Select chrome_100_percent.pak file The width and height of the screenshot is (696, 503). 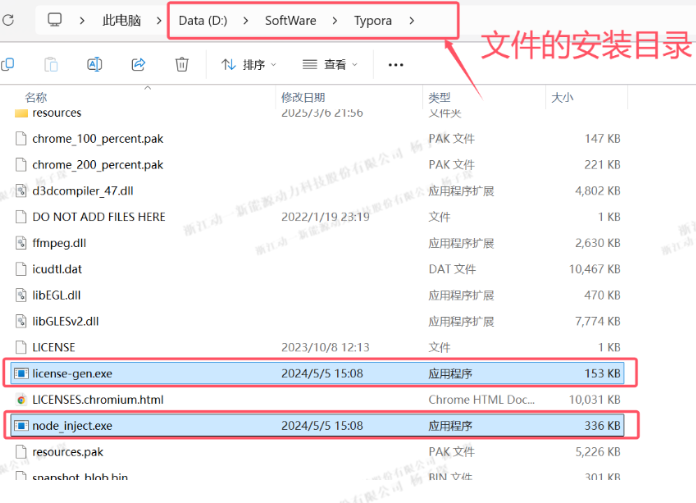98,139
